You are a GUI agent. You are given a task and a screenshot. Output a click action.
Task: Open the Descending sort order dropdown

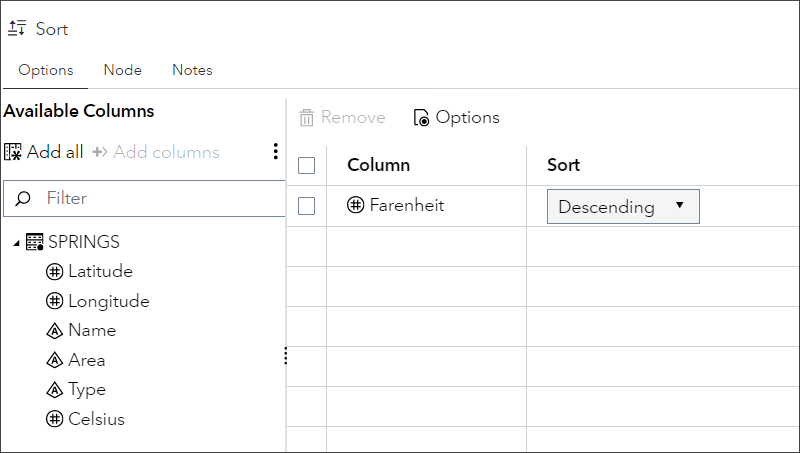pos(622,207)
